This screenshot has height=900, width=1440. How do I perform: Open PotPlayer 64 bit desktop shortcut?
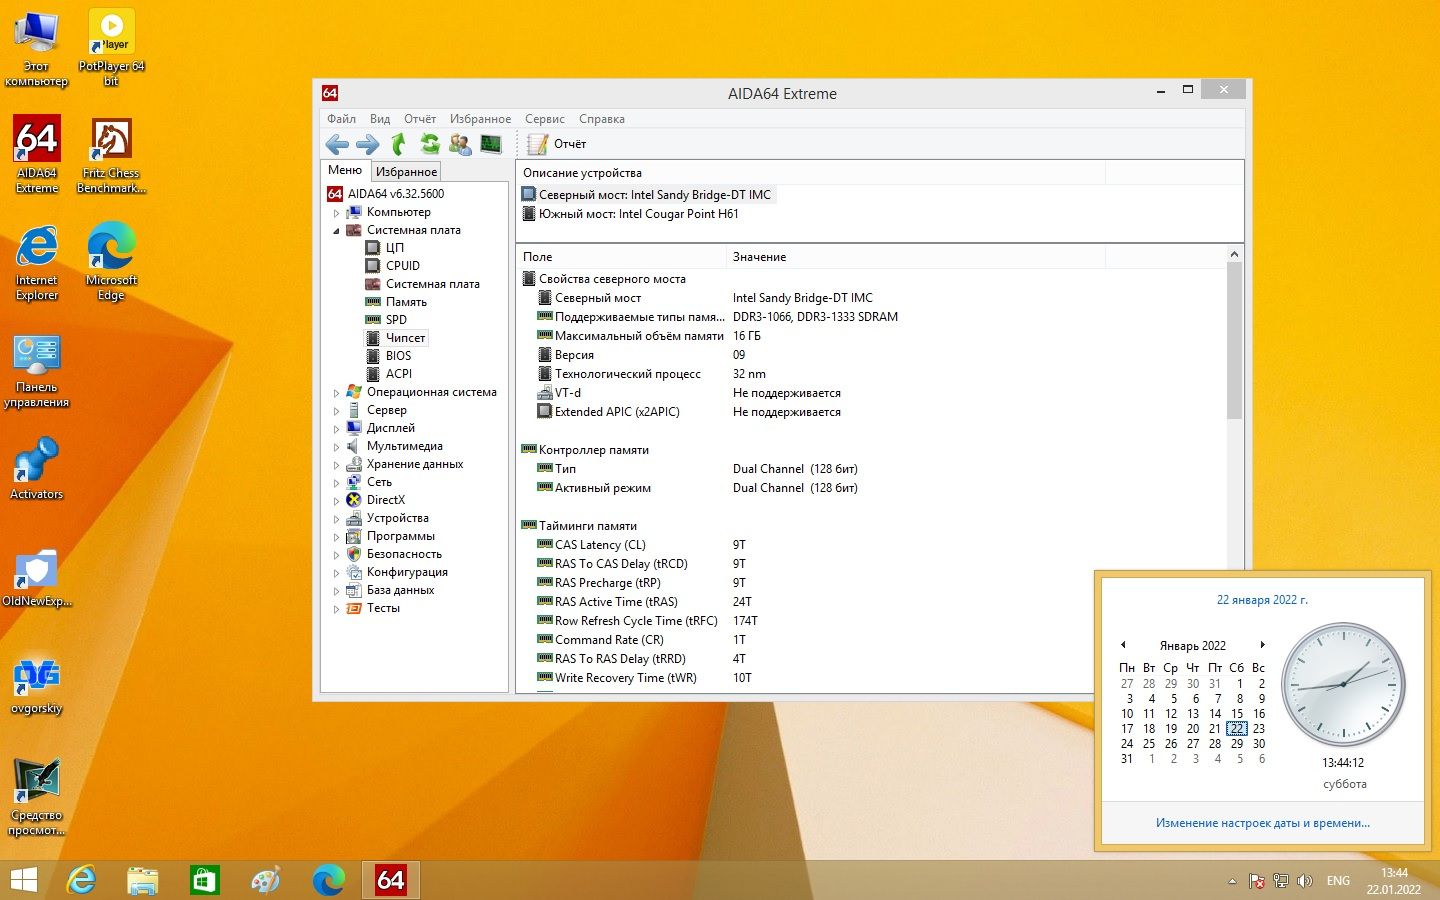[111, 48]
